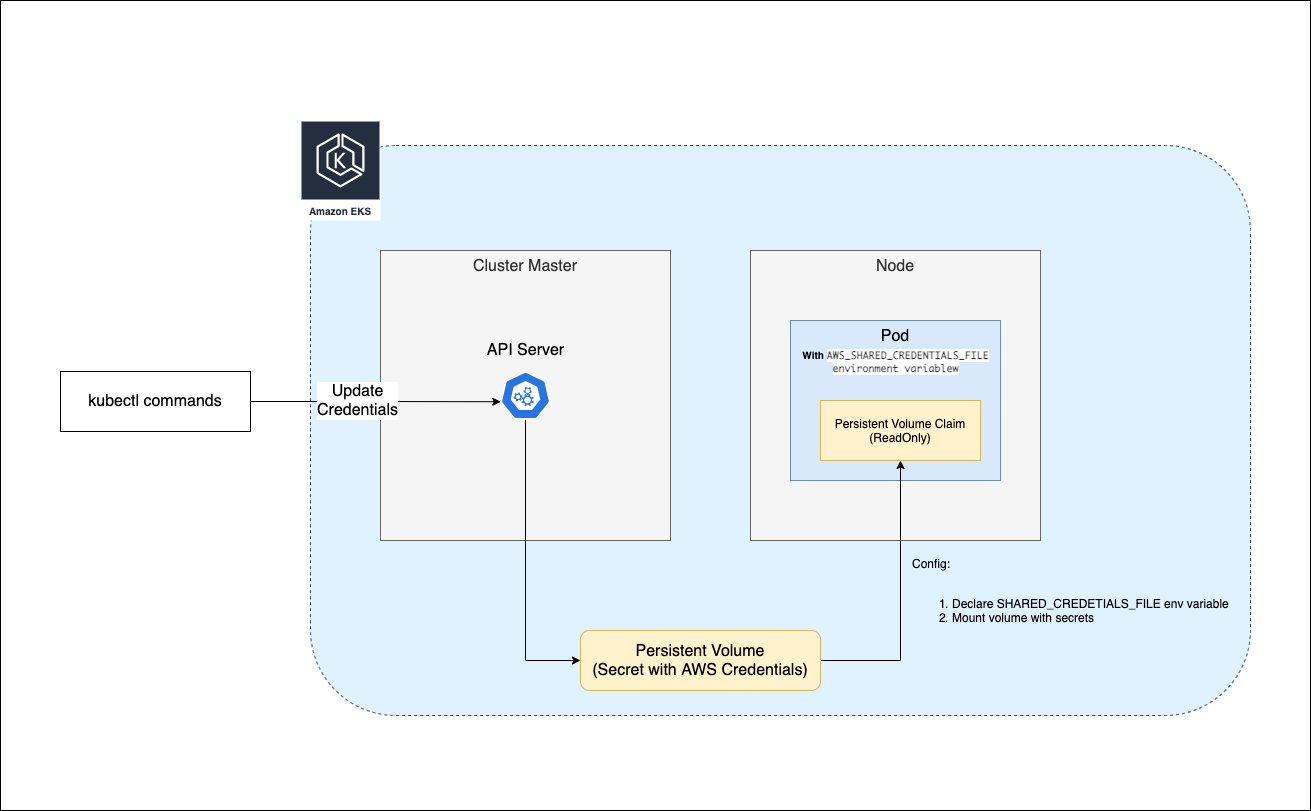1311x811 pixels.
Task: Click the Cluster Master title label
Action: (x=525, y=265)
